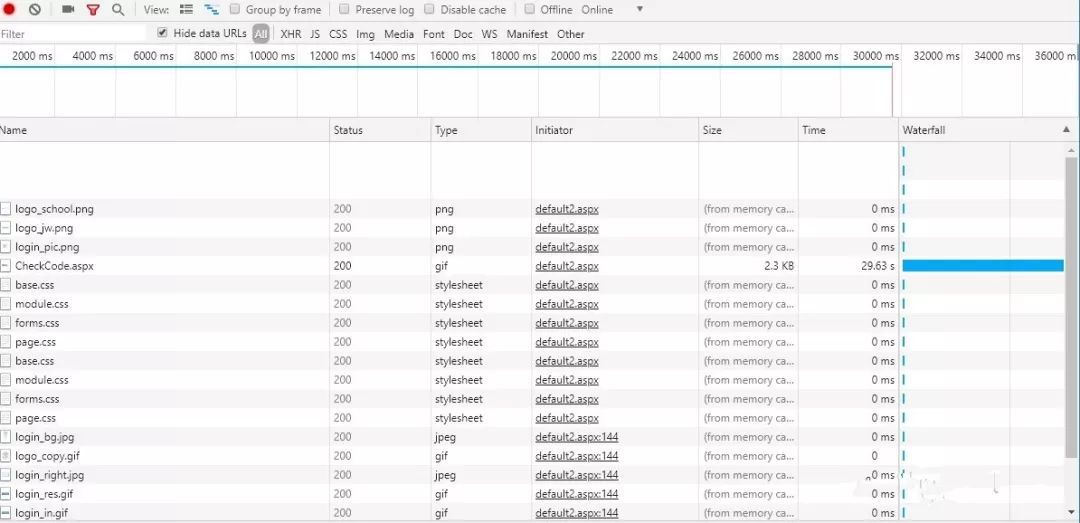
Task: Clear the network log with the clear icon
Action: click(35, 9)
